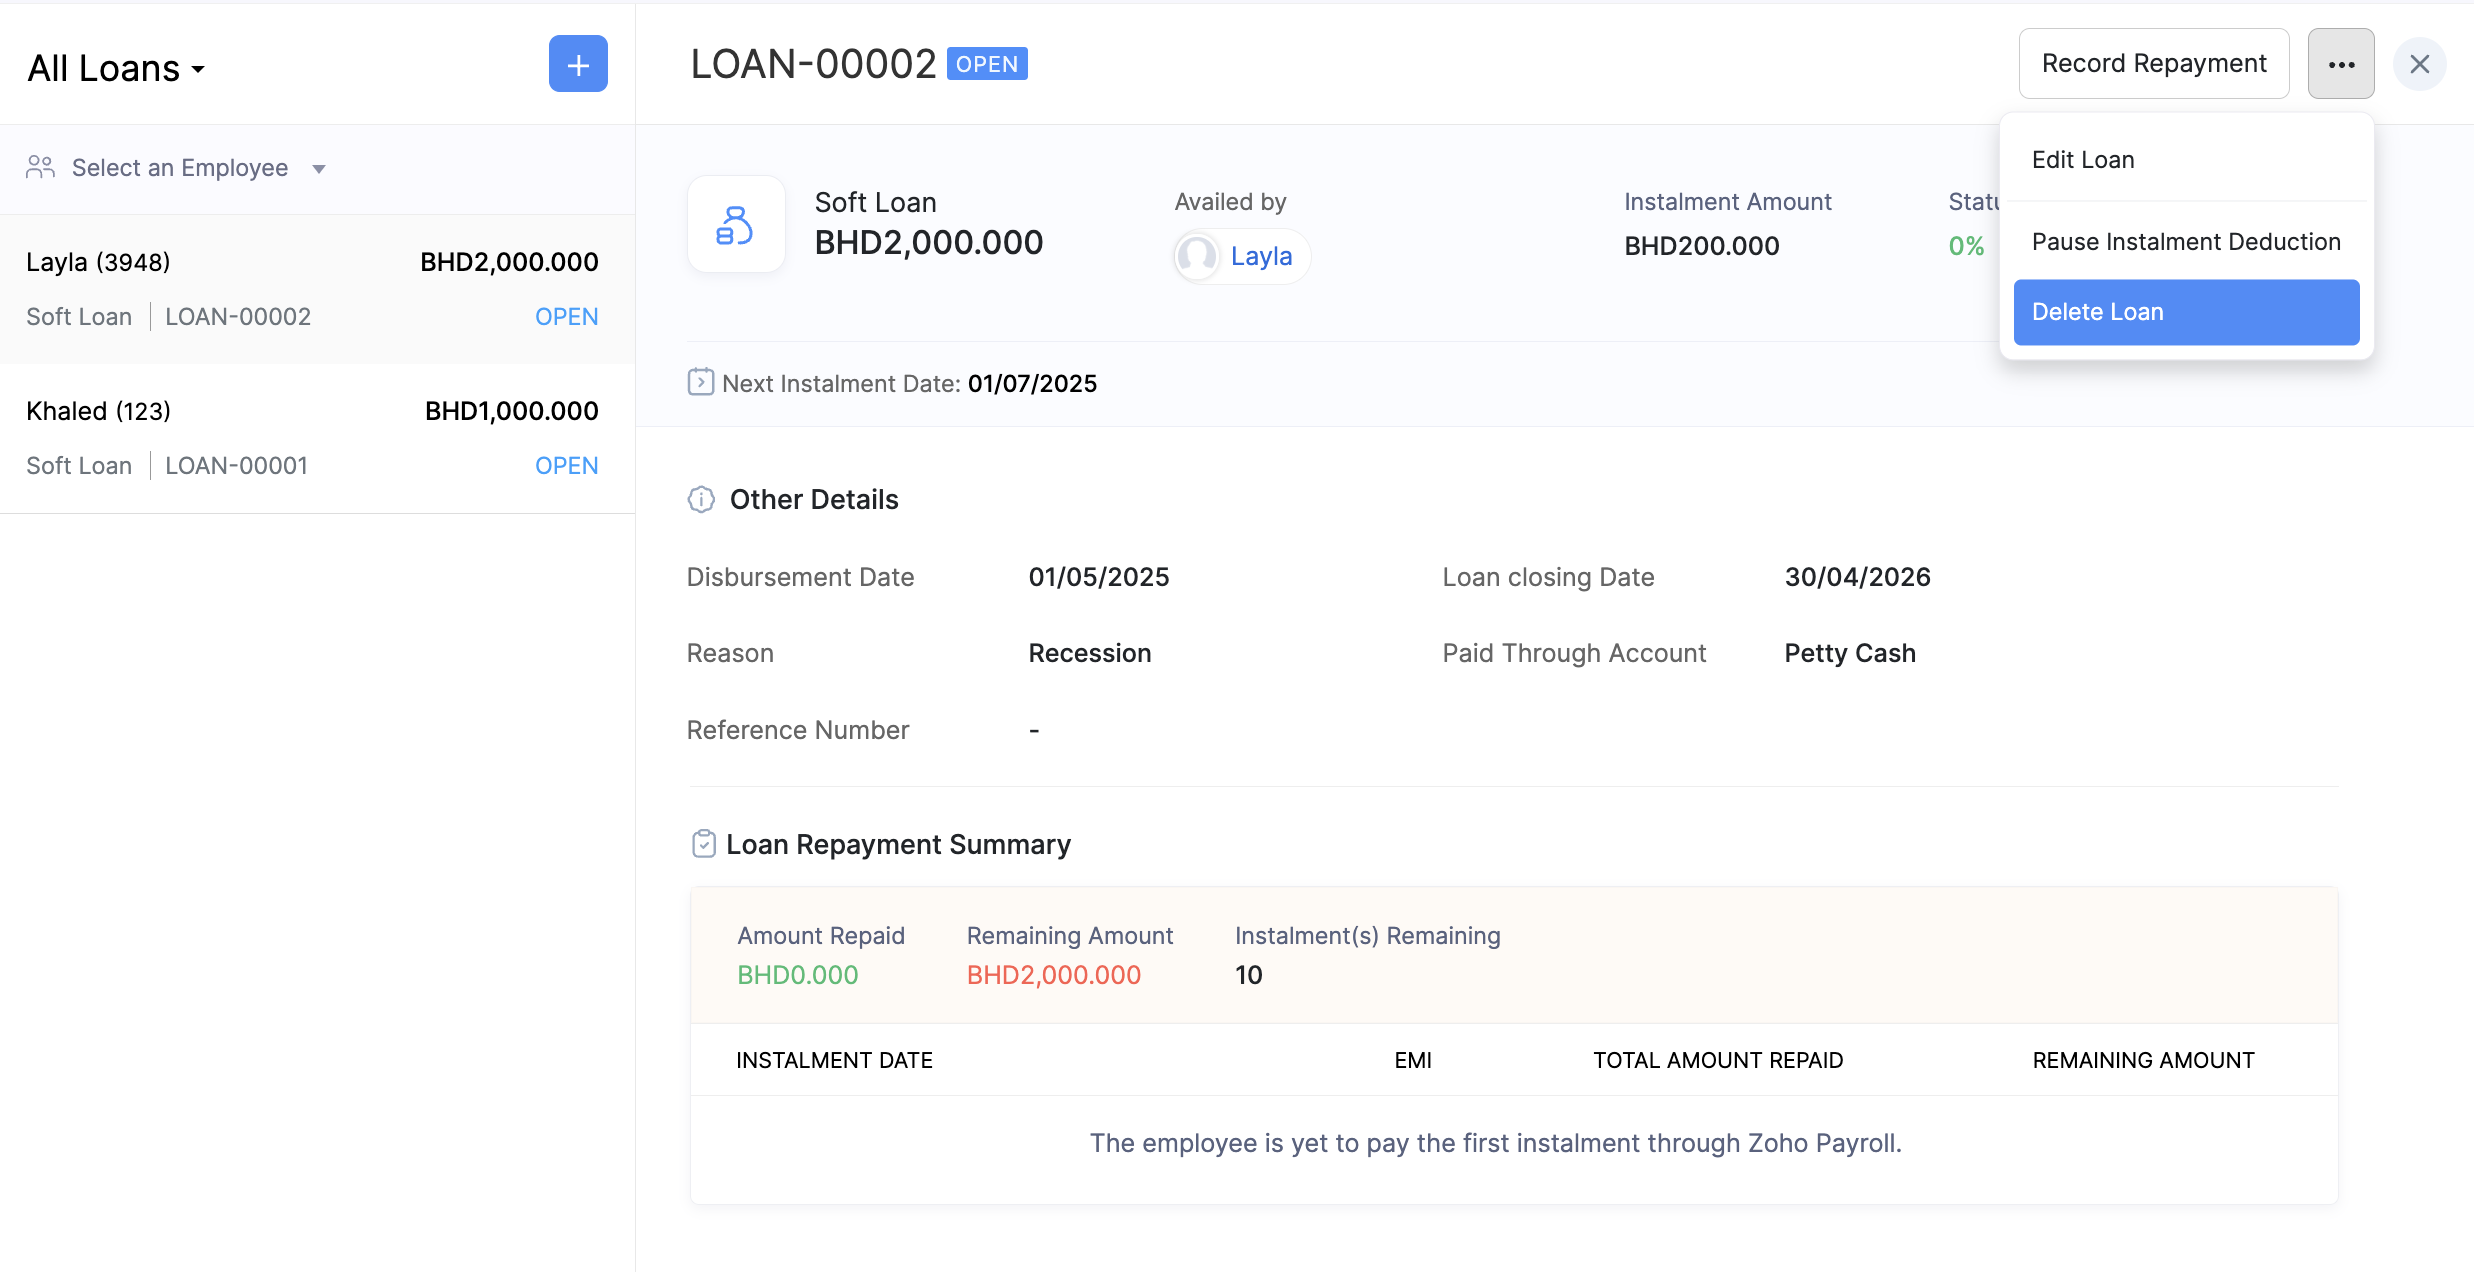Viewport: 2474px width, 1272px height.
Task: Click the employee icon beside Select an Employee
Action: 40,167
